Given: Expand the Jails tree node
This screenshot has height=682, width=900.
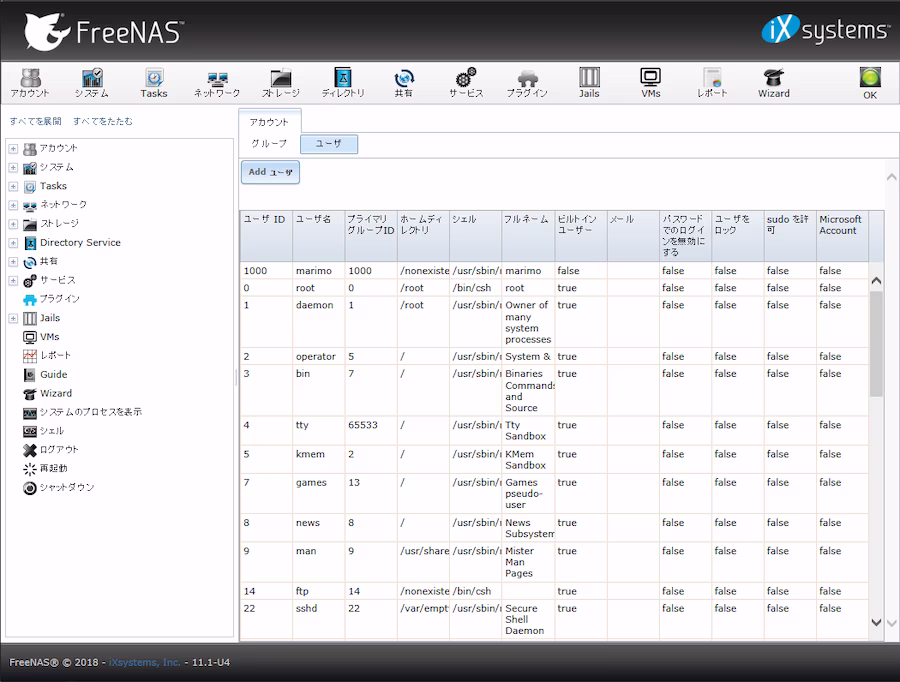Looking at the screenshot, I should click(x=13, y=318).
